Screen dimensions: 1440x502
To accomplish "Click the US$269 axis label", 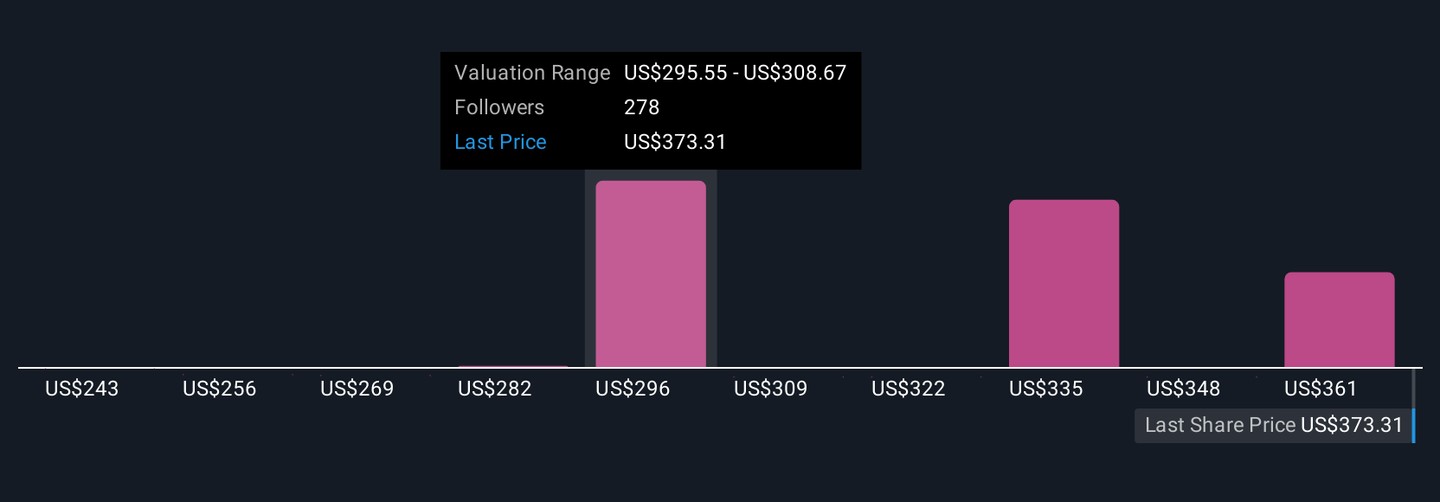I will click(357, 389).
